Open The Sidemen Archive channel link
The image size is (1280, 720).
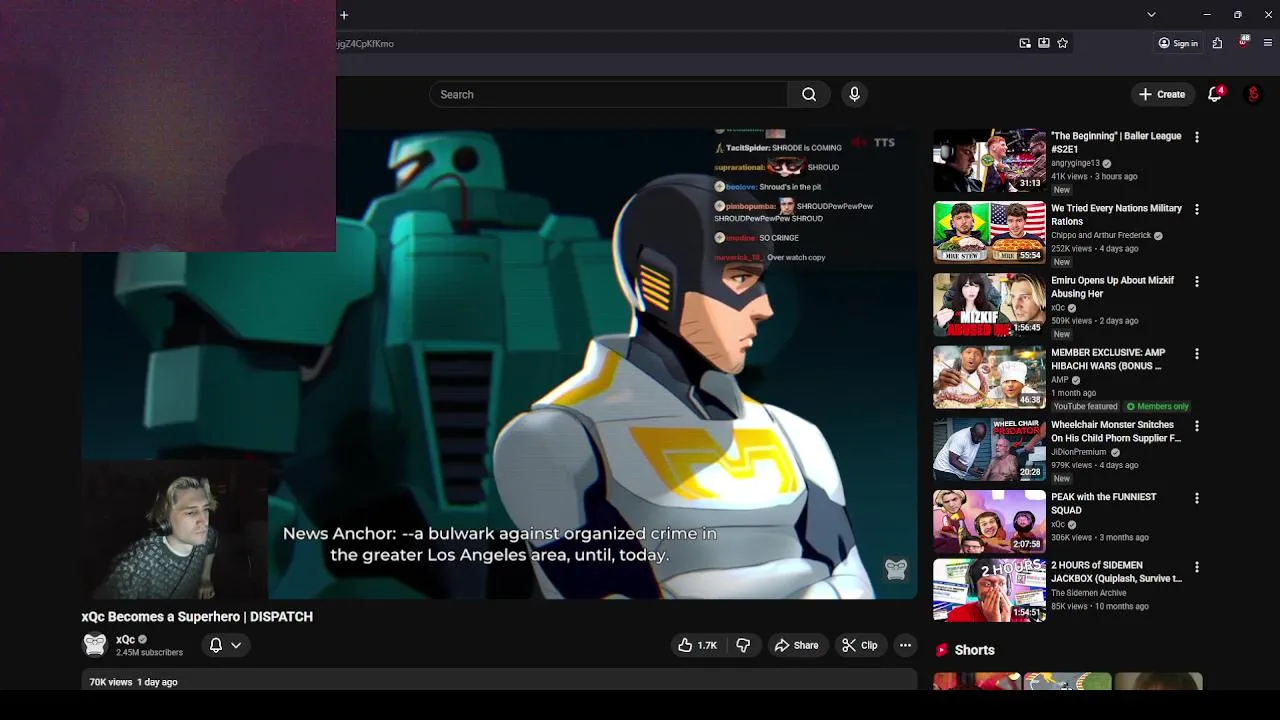(1089, 593)
